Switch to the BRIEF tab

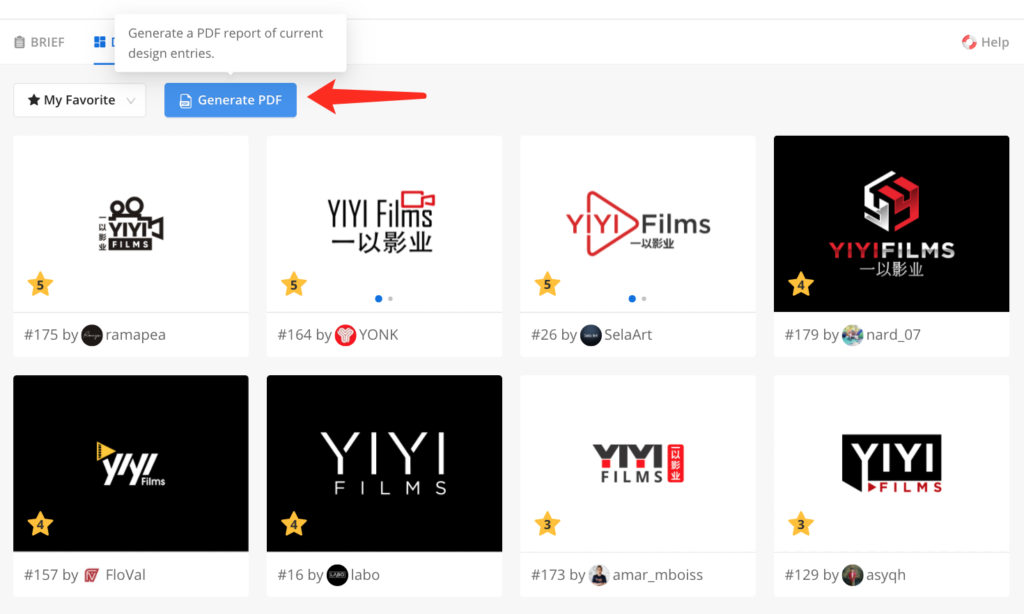tap(39, 42)
